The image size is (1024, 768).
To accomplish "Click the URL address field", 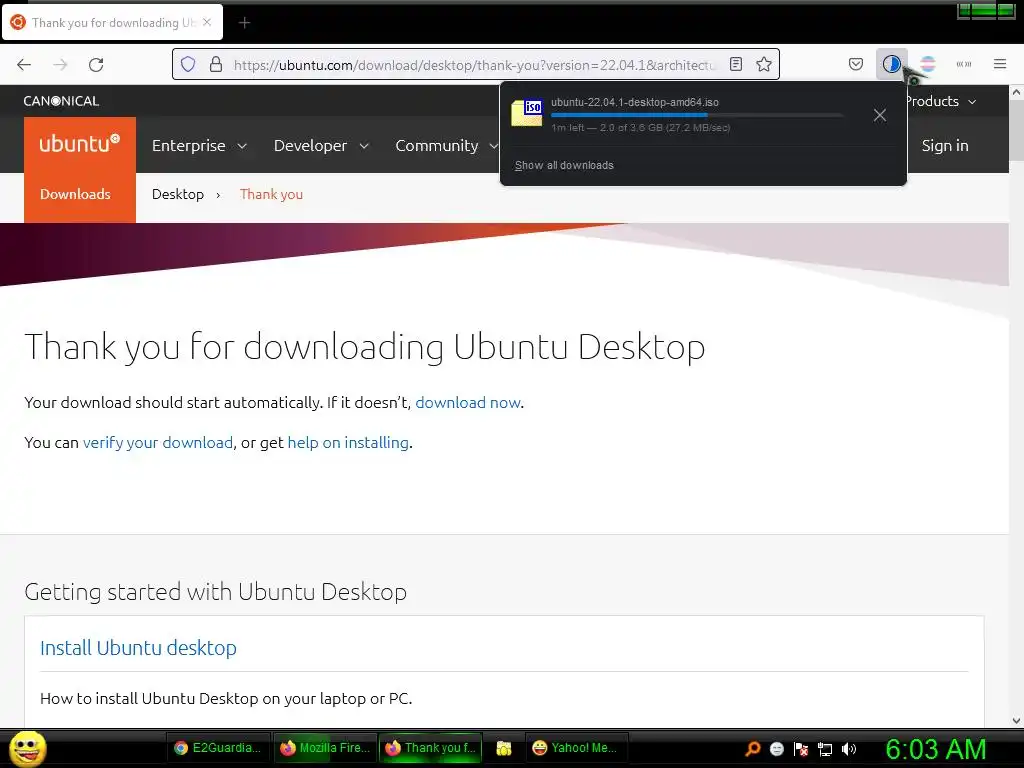I will (x=475, y=65).
